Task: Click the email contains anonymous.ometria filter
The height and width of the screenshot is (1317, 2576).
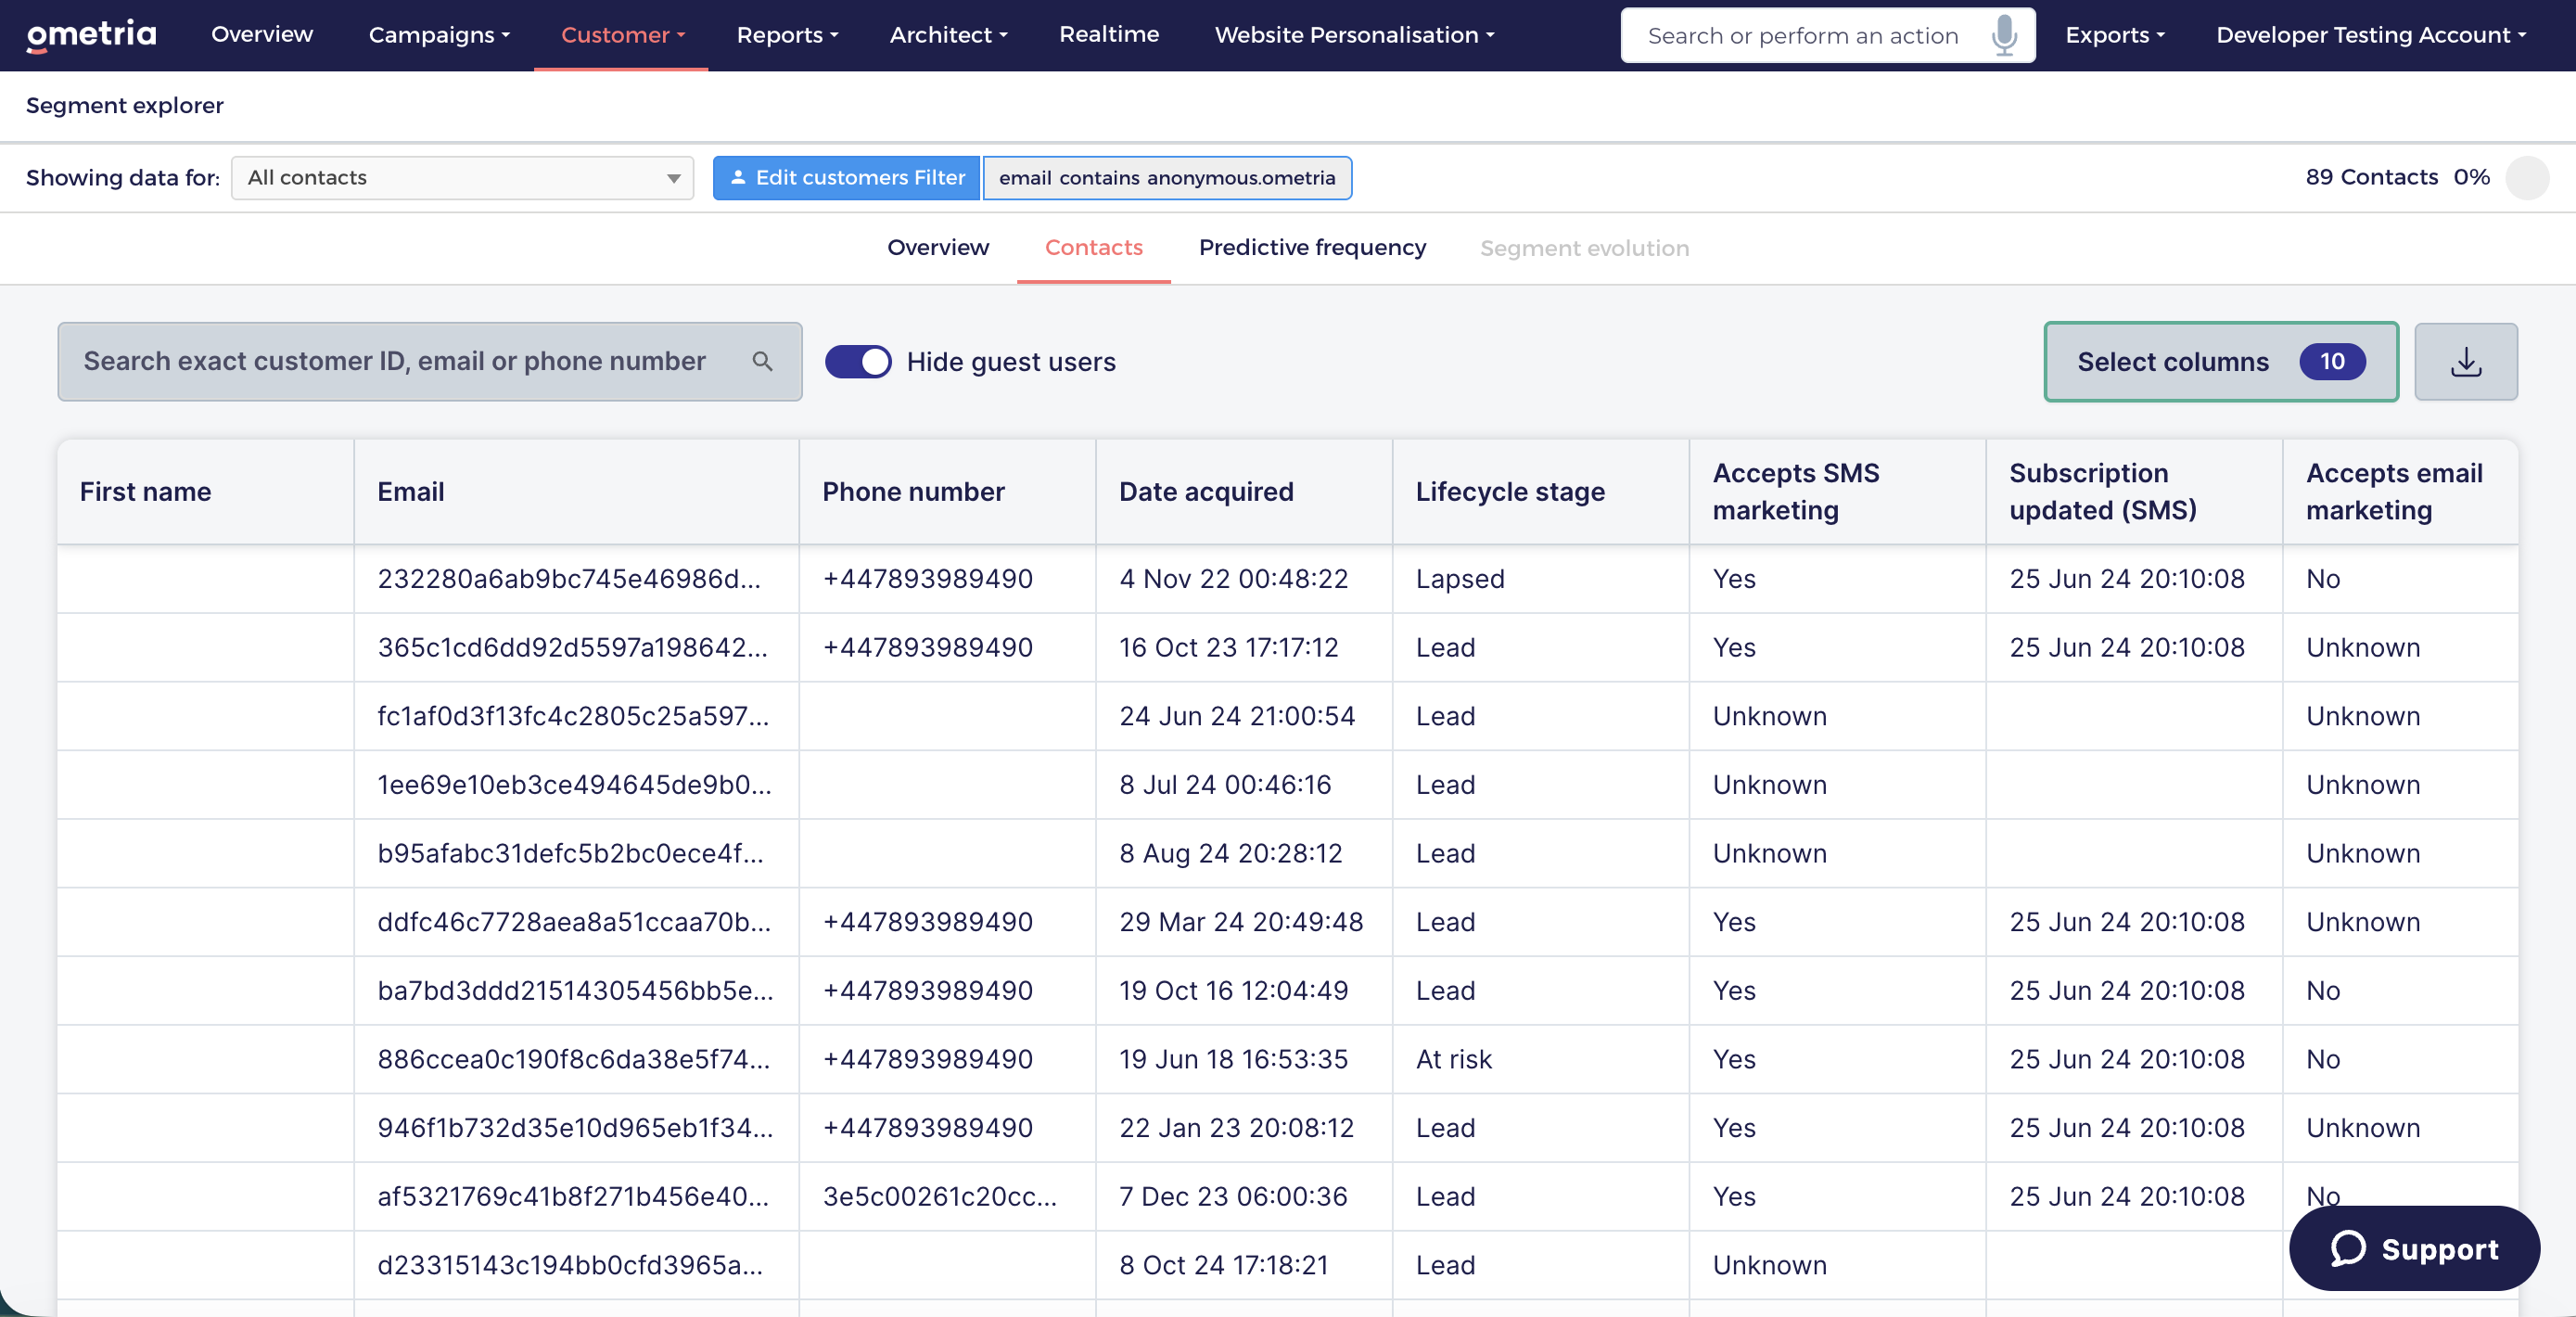Action: click(x=1166, y=178)
